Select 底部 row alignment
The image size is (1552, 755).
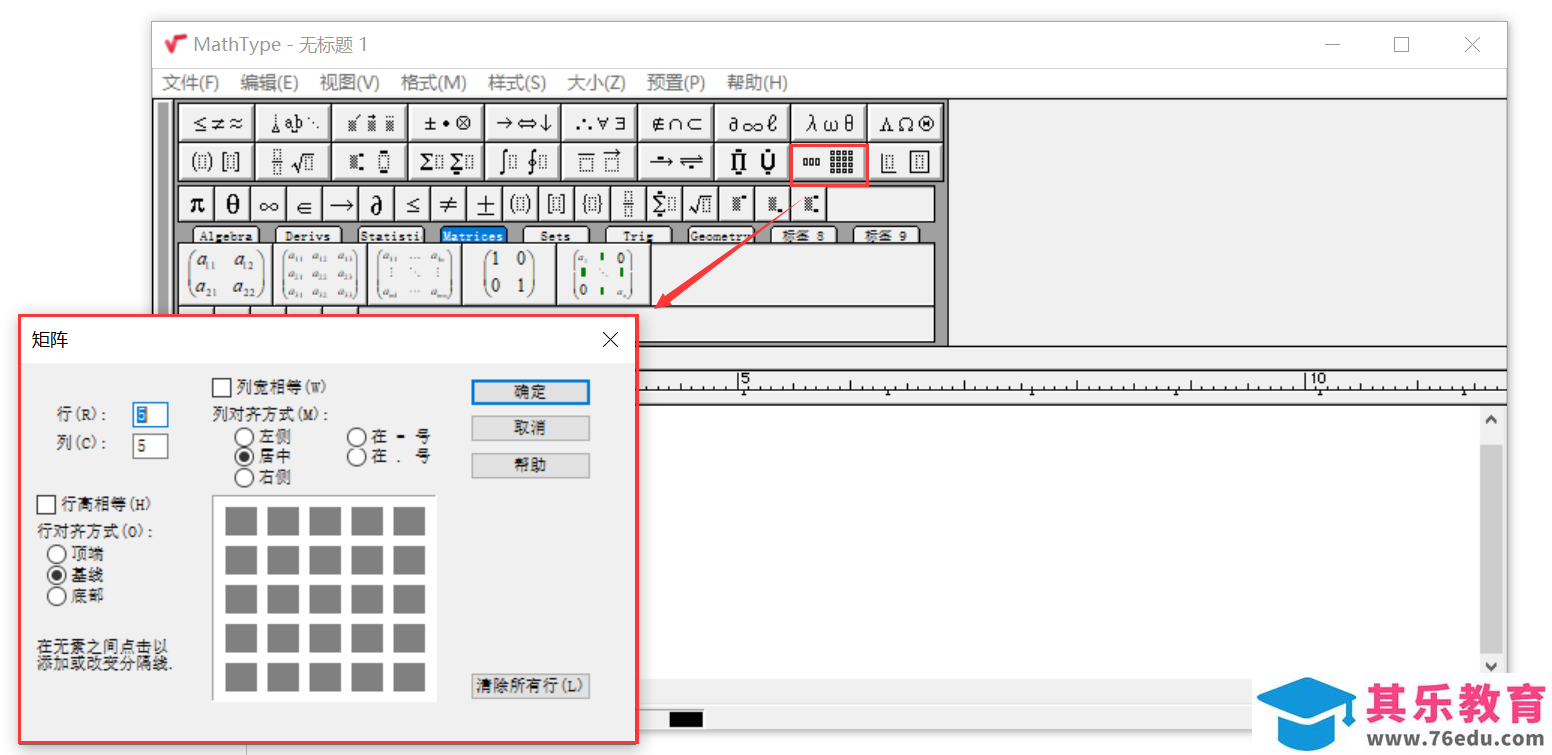click(56, 596)
